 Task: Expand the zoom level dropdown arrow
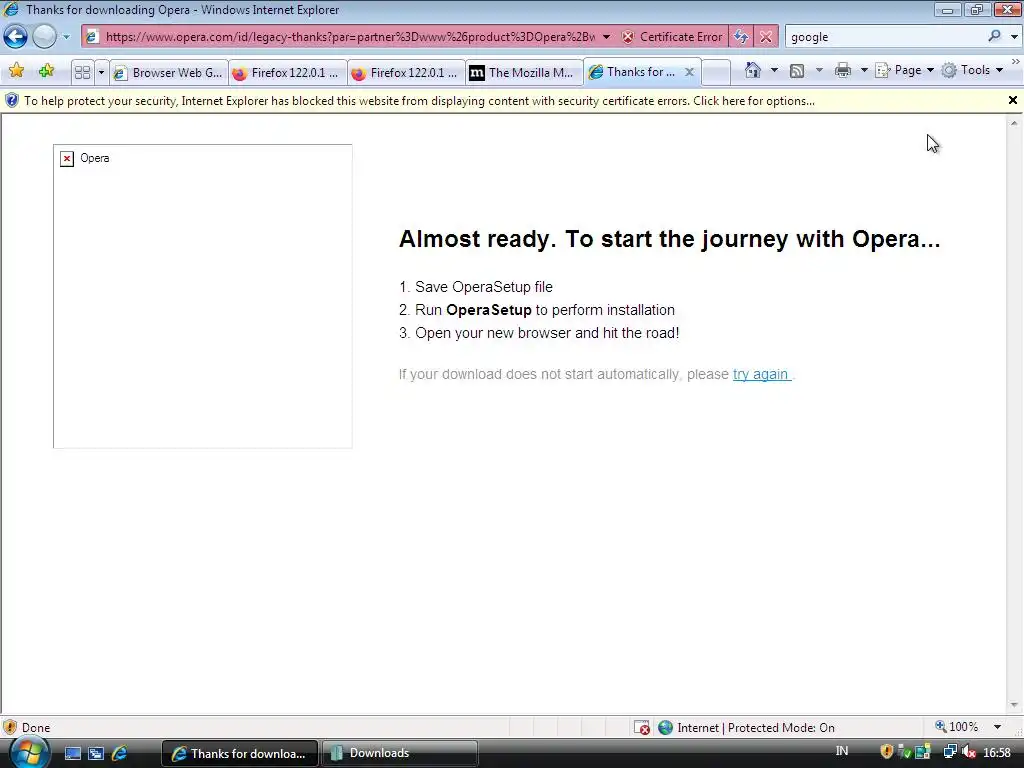[997, 727]
